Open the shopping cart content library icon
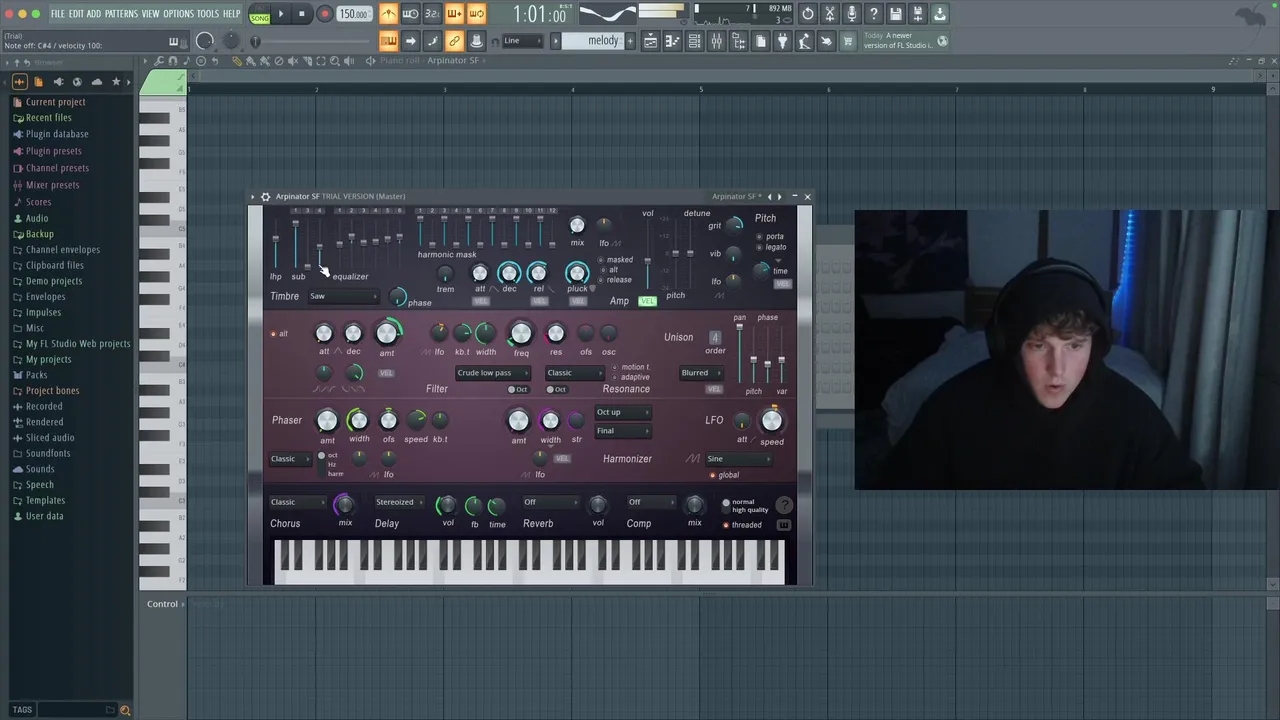Image resolution: width=1280 pixels, height=720 pixels. coord(848,41)
